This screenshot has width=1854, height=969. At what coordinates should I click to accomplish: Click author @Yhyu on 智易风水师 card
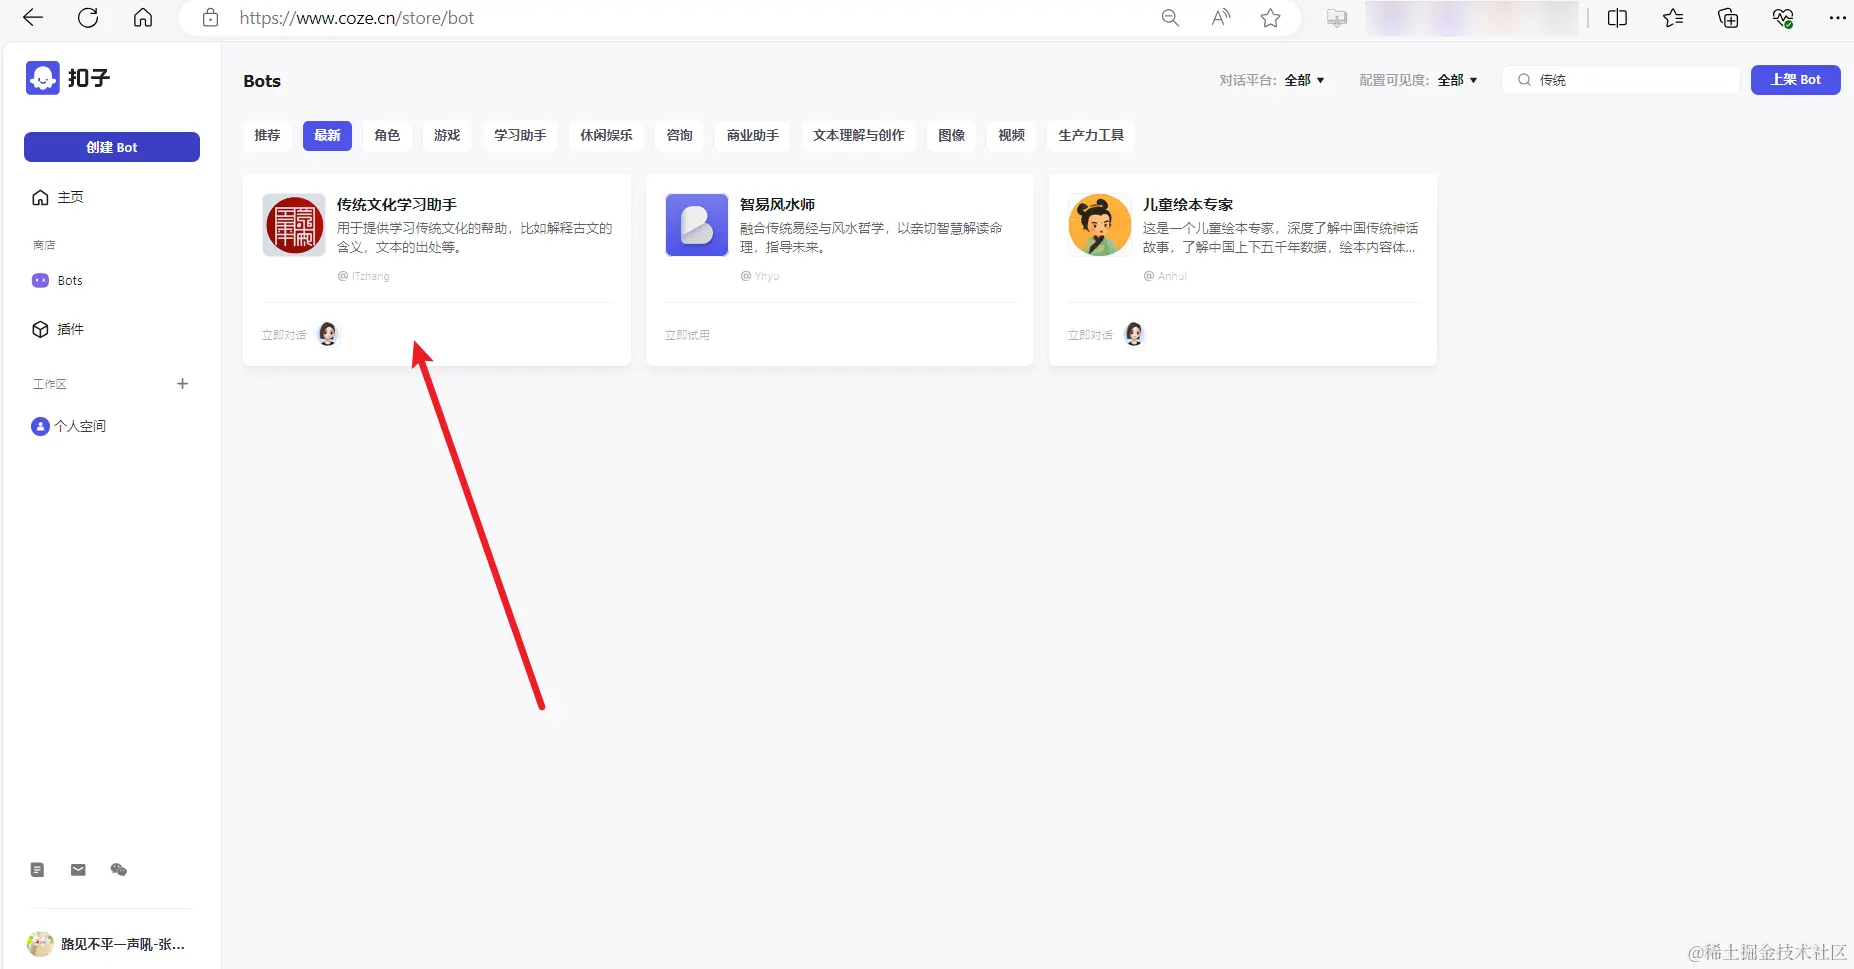coord(760,276)
